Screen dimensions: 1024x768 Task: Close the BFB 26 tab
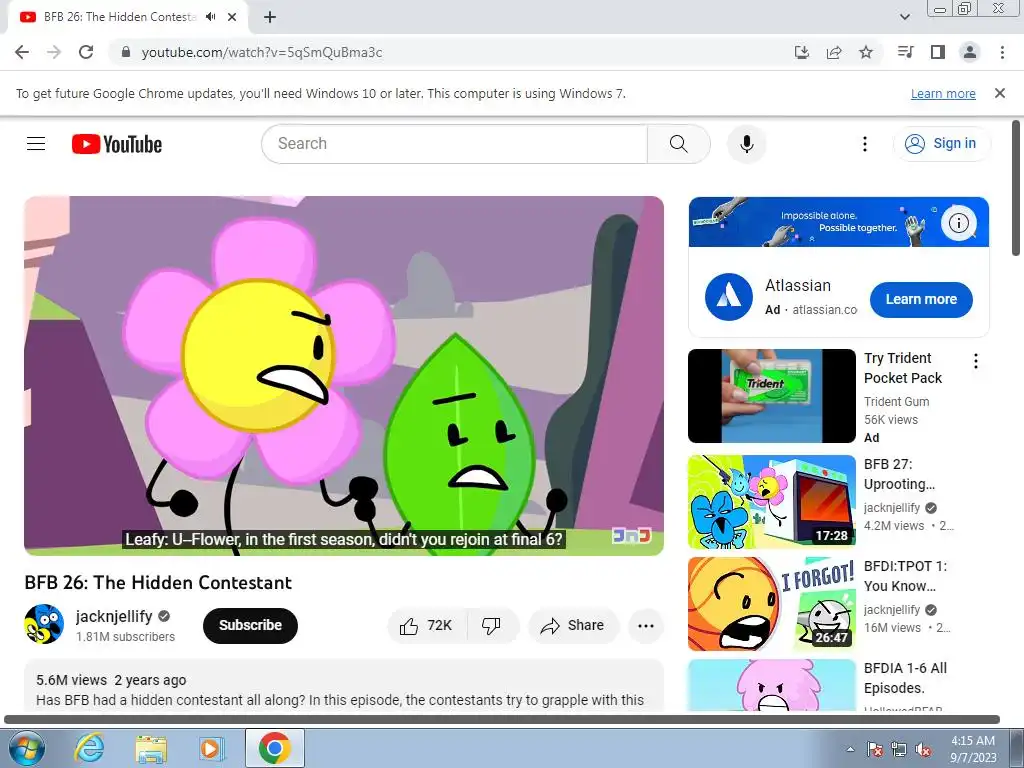pyautogui.click(x=232, y=17)
